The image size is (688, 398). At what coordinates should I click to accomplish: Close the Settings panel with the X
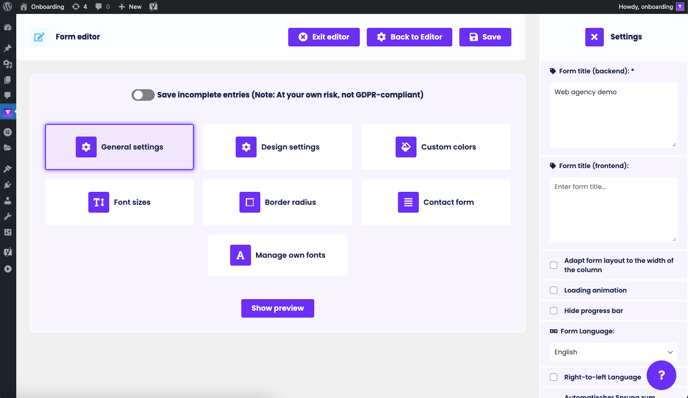[x=594, y=37]
